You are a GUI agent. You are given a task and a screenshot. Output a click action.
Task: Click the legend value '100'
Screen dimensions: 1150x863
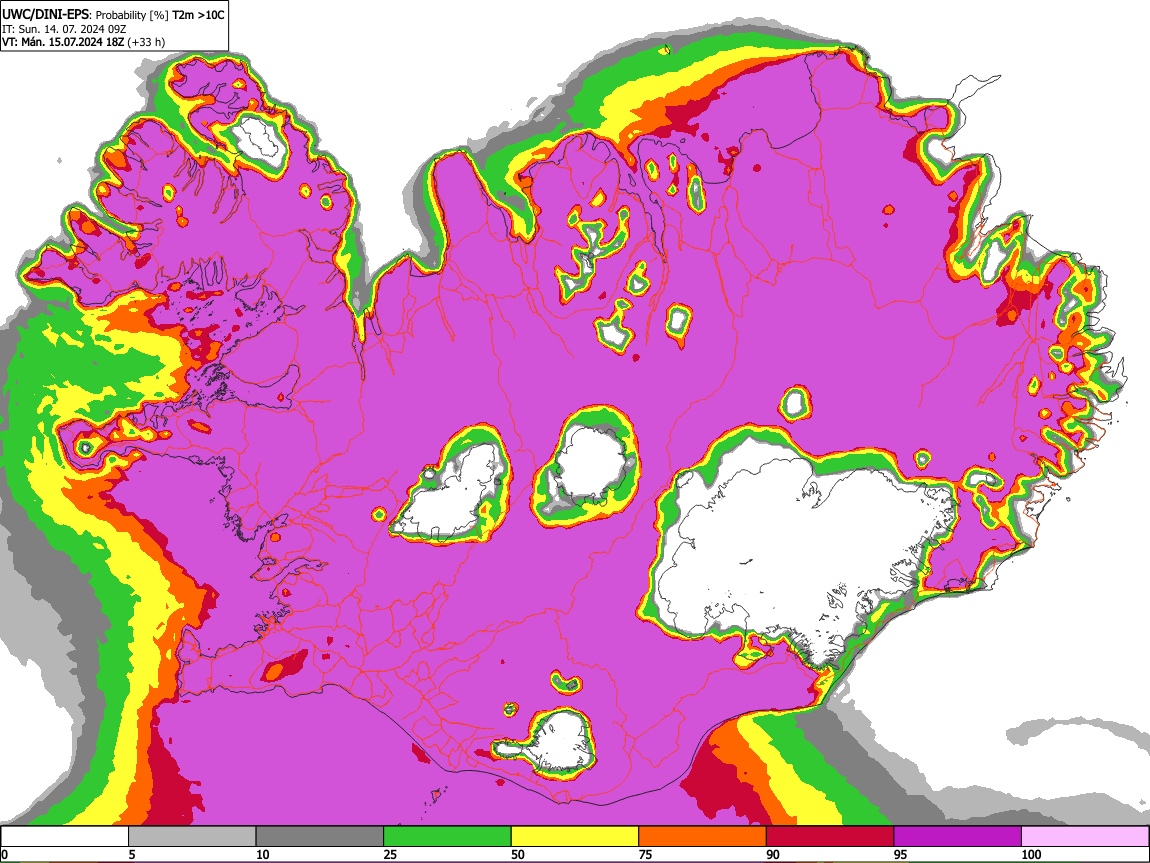(x=1031, y=854)
